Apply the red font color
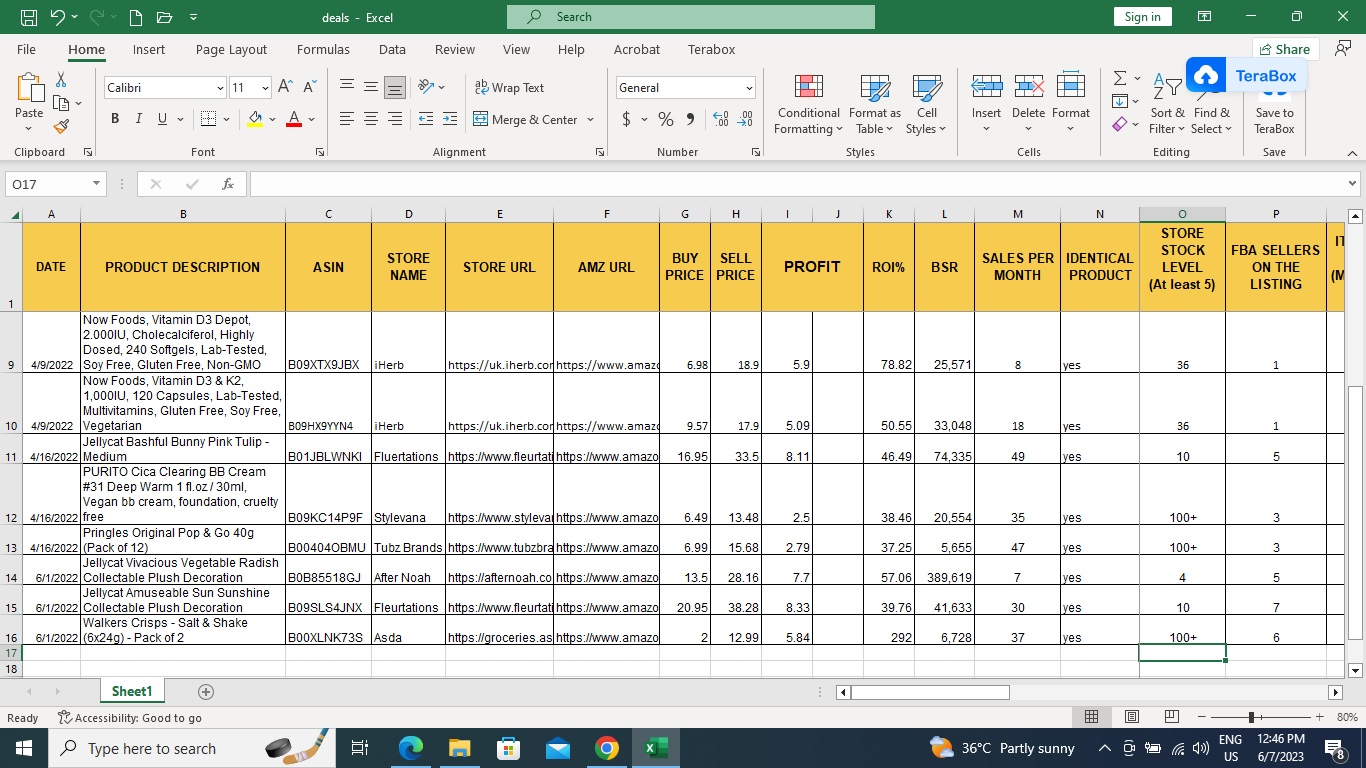Viewport: 1366px width, 768px height. [x=294, y=119]
